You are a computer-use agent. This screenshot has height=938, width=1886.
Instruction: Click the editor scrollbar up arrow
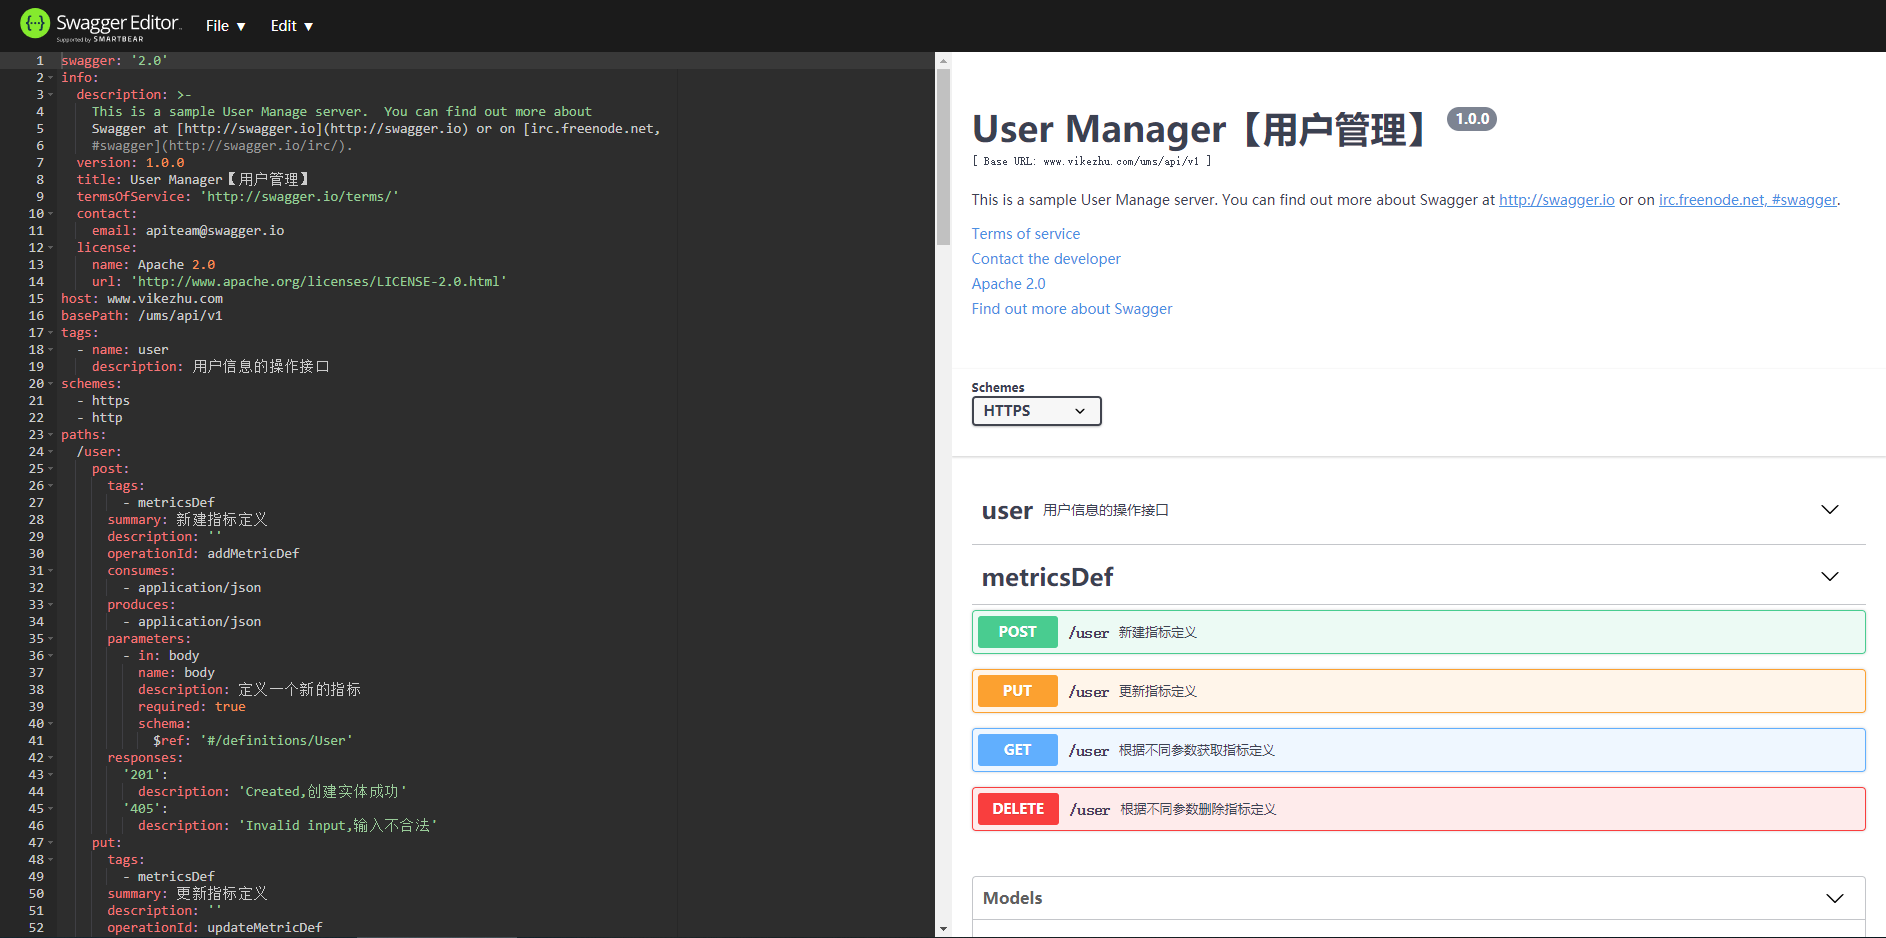pos(943,61)
